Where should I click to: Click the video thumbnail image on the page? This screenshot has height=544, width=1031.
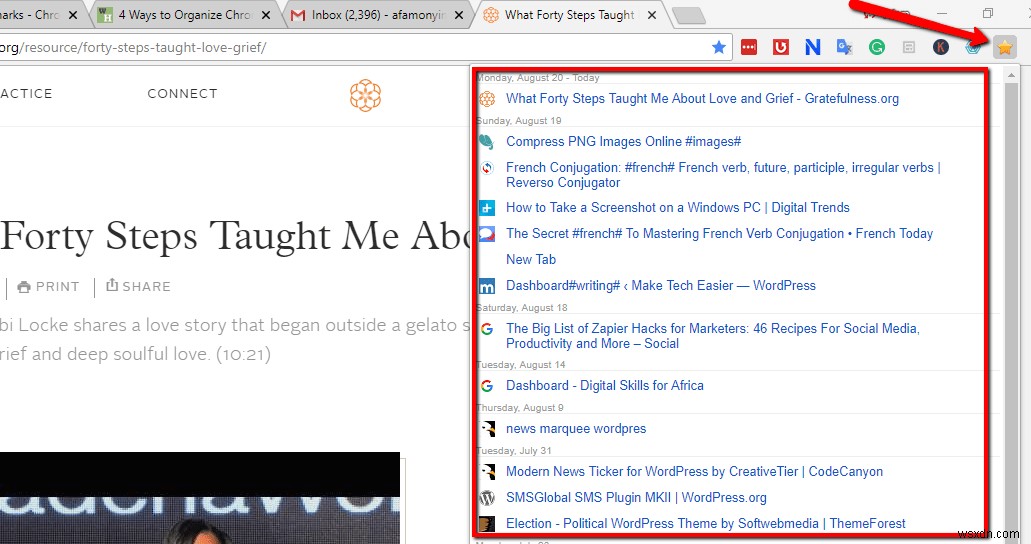tap(200, 498)
